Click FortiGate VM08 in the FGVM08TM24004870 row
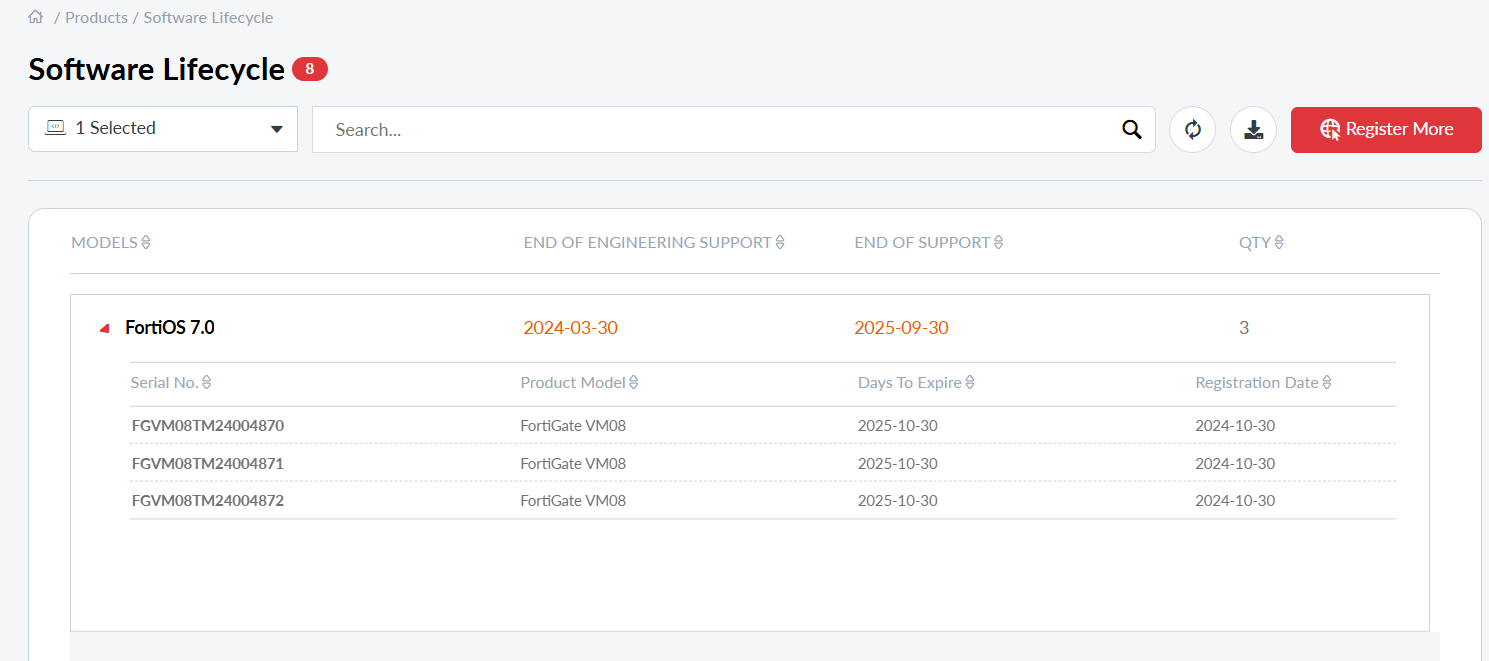Viewport: 1489px width, 661px height. coord(573,425)
